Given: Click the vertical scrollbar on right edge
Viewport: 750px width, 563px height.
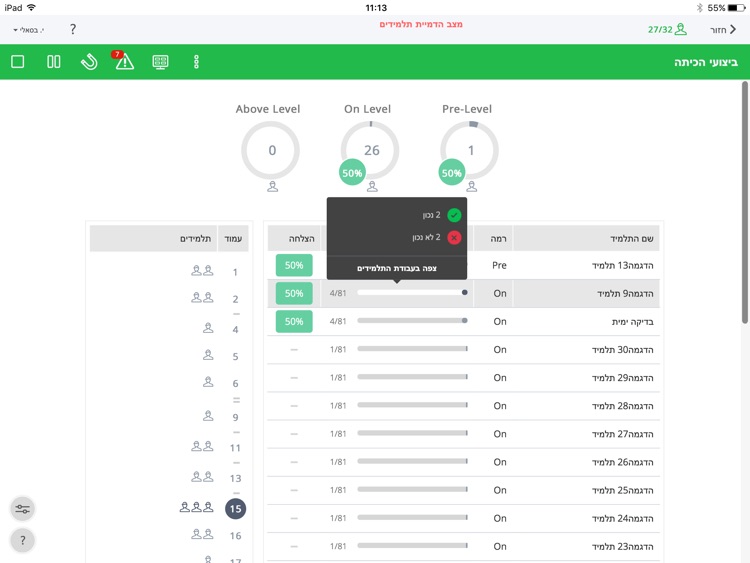Looking at the screenshot, I should pyautogui.click(x=745, y=202).
